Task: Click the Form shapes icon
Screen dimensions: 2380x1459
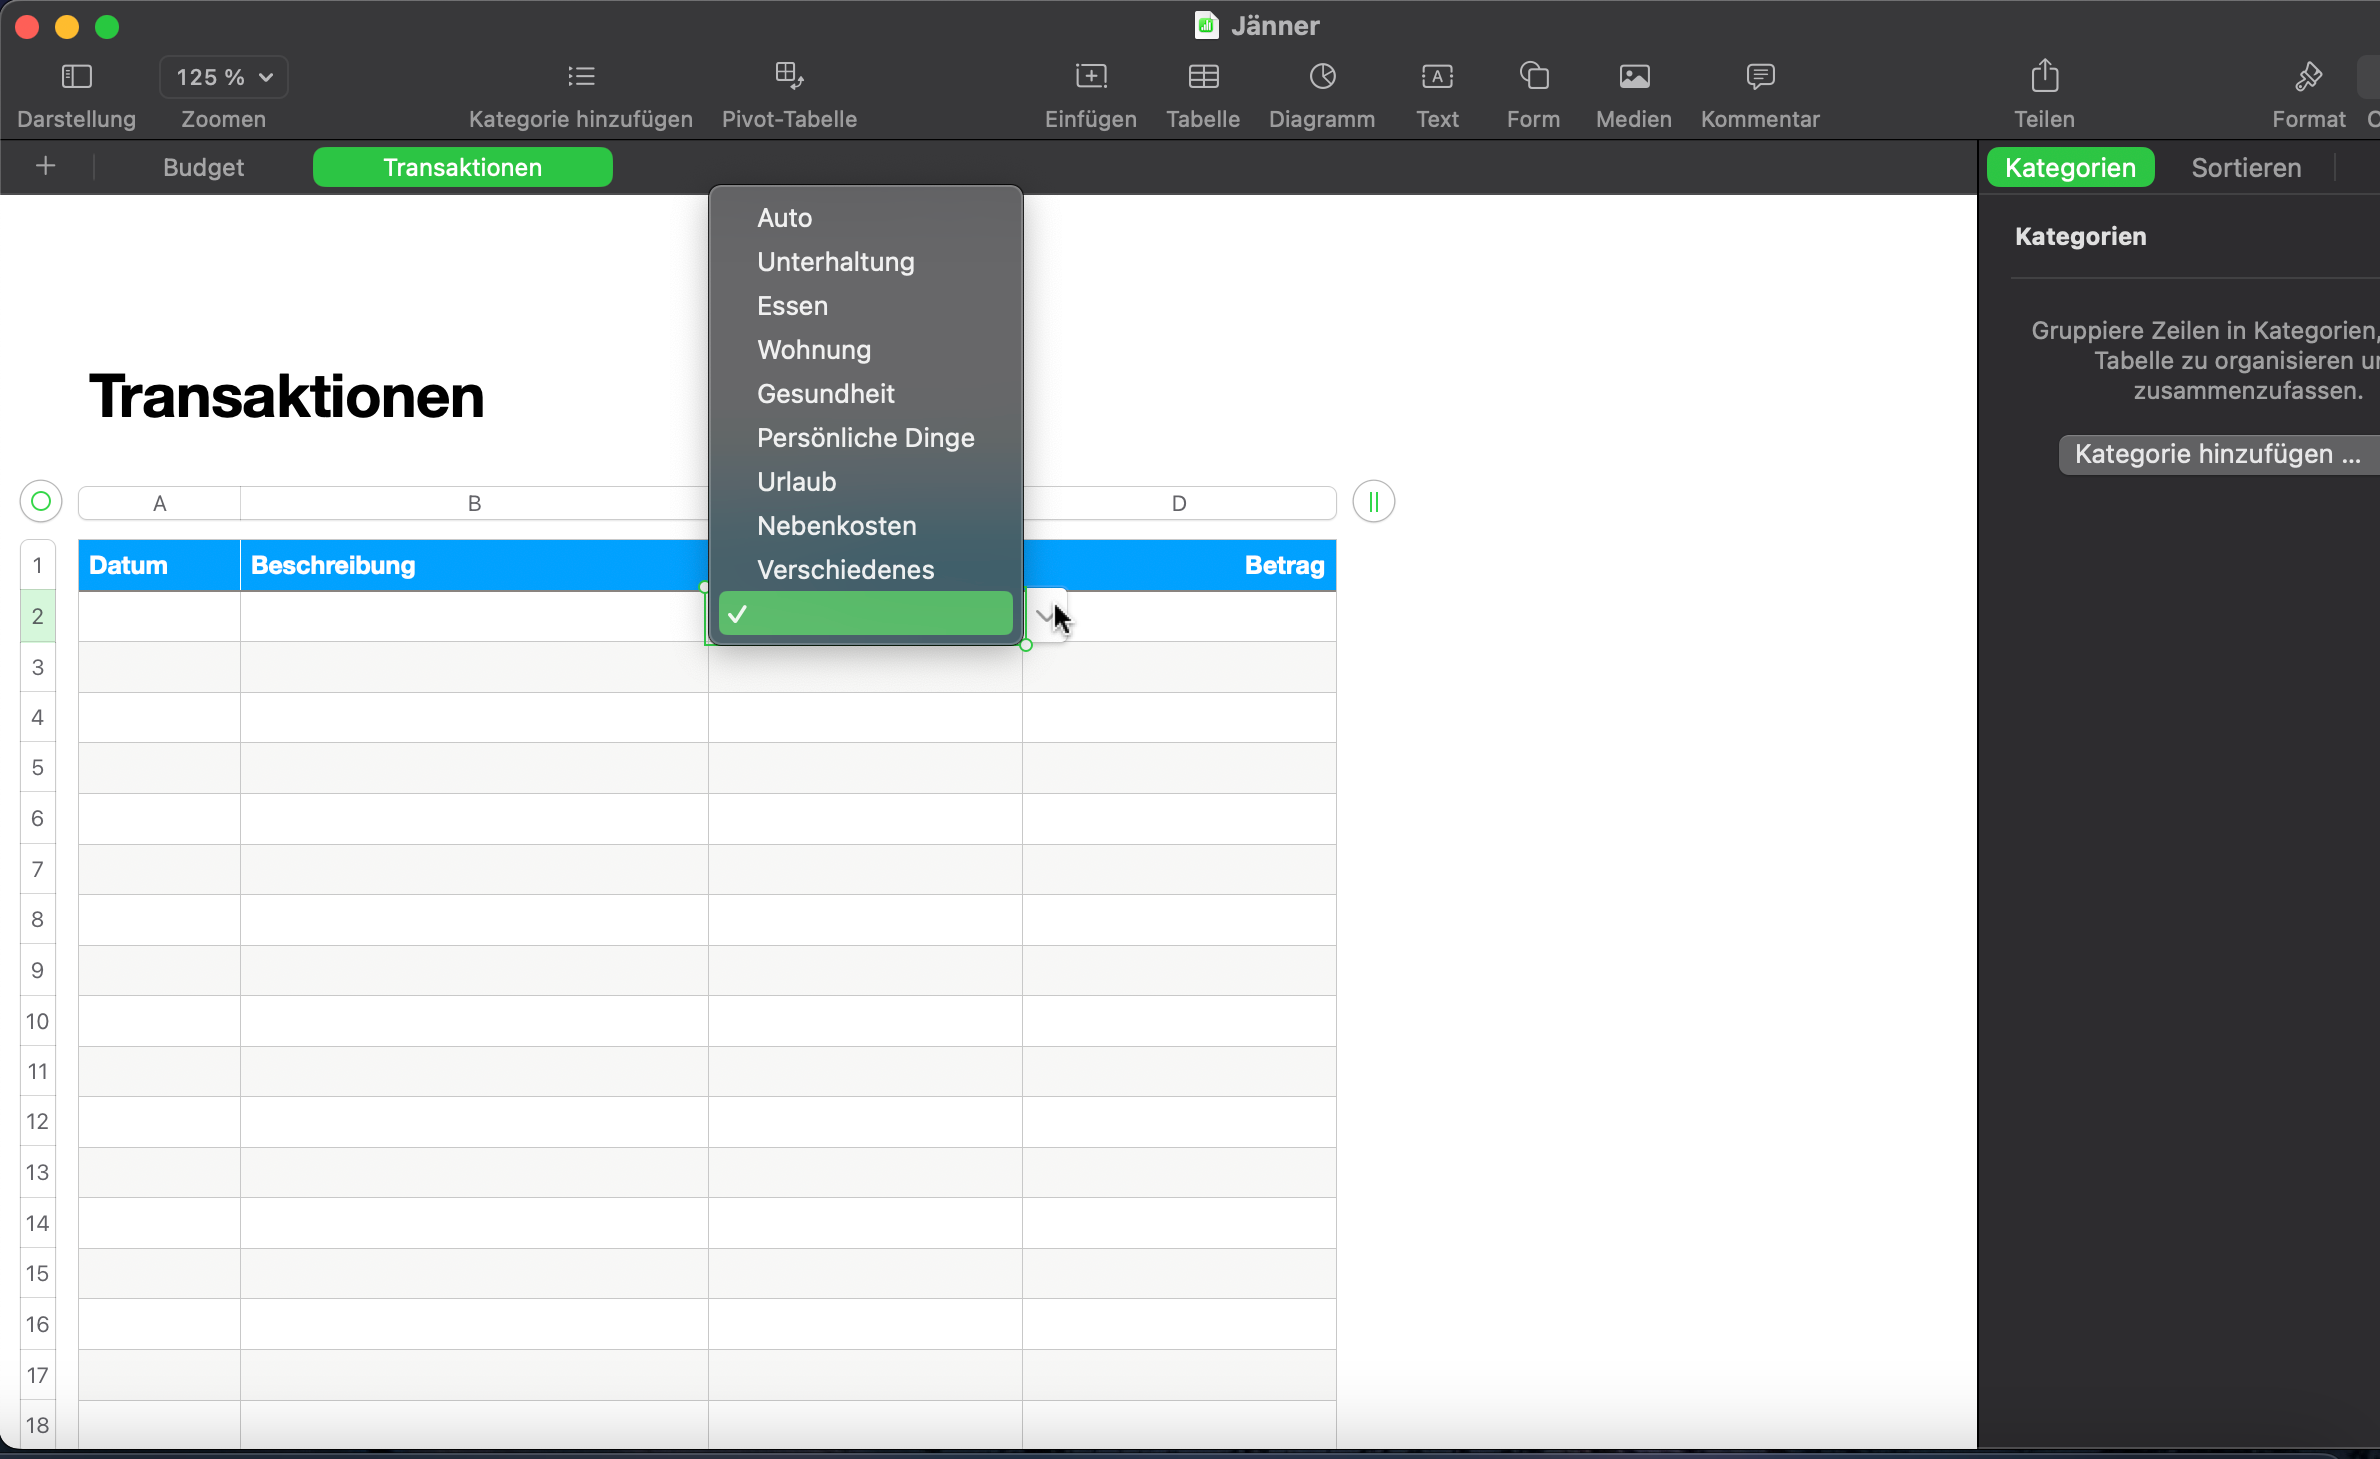Action: tap(1533, 77)
